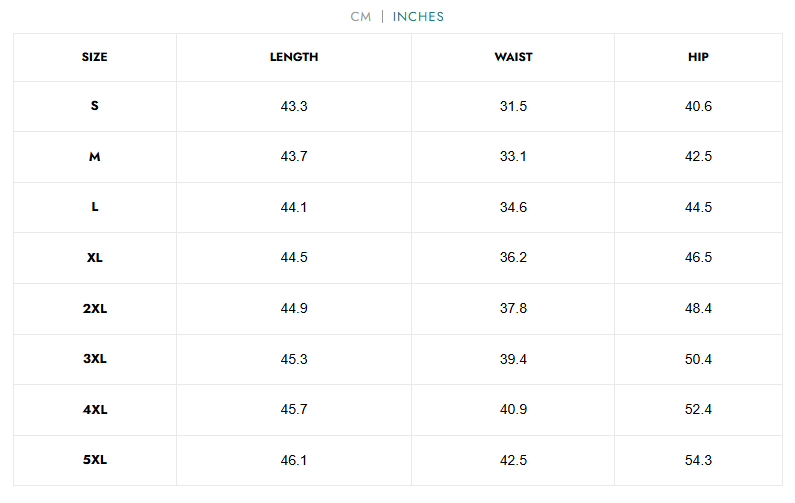Click the SIZE column header

click(95, 57)
